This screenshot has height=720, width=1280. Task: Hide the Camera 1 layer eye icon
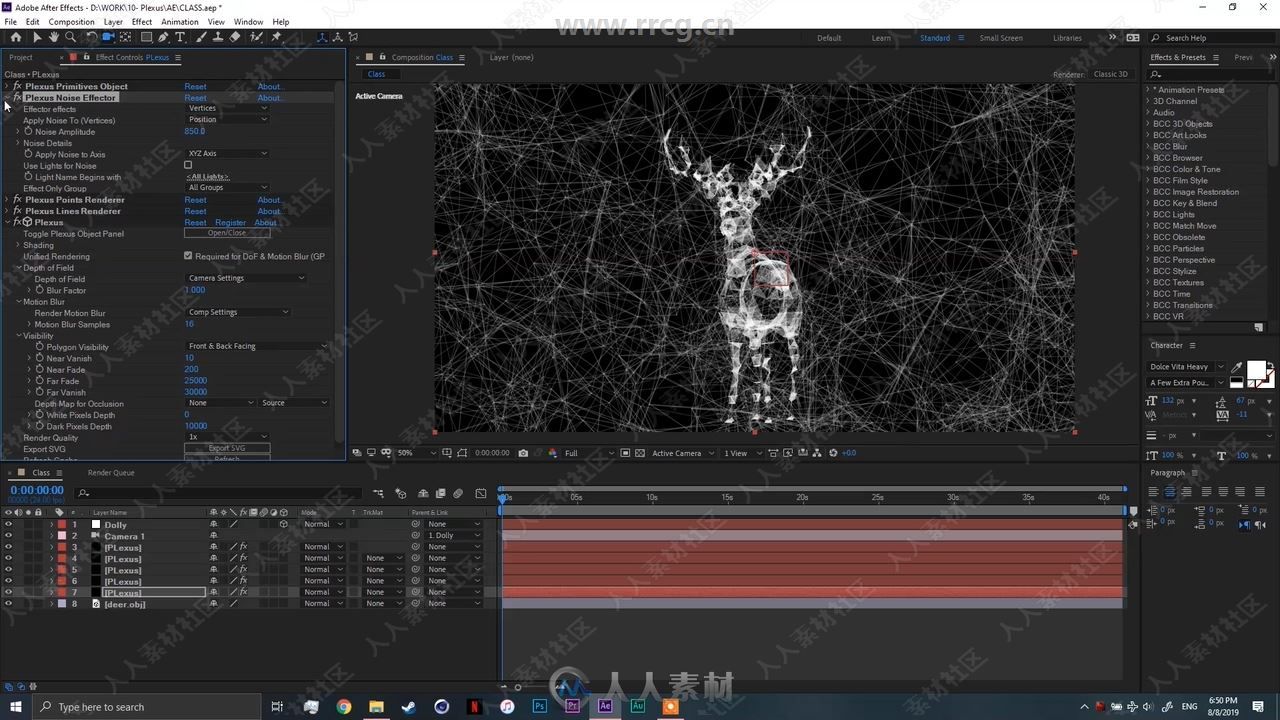[x=9, y=536]
